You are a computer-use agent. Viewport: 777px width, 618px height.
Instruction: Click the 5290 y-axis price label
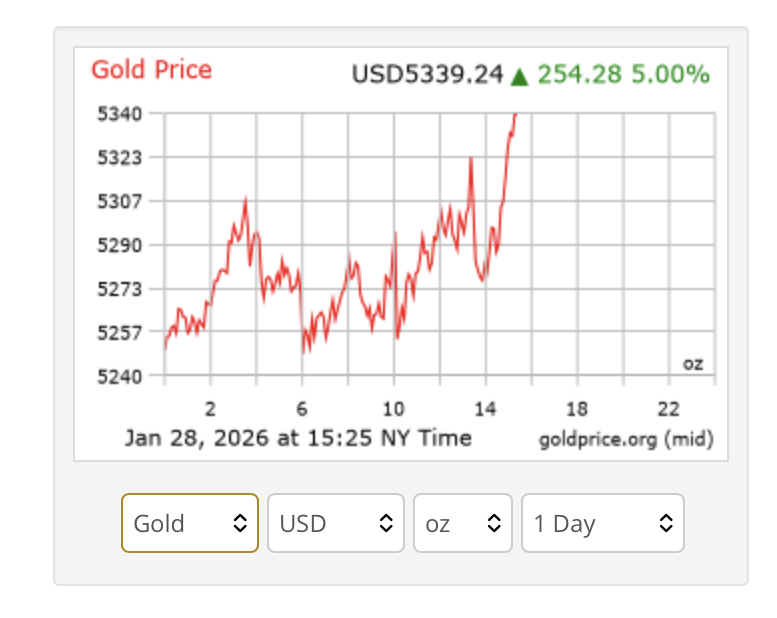(119, 245)
